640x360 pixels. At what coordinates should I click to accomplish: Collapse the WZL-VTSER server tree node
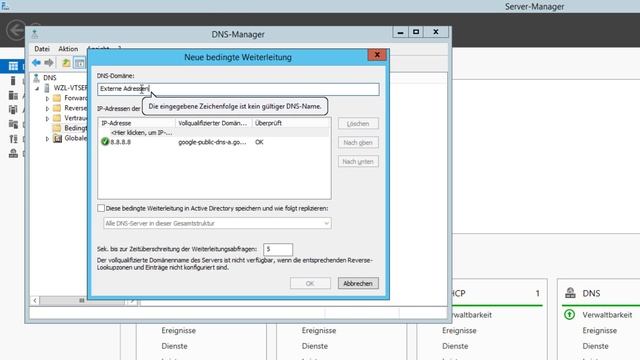(37, 88)
